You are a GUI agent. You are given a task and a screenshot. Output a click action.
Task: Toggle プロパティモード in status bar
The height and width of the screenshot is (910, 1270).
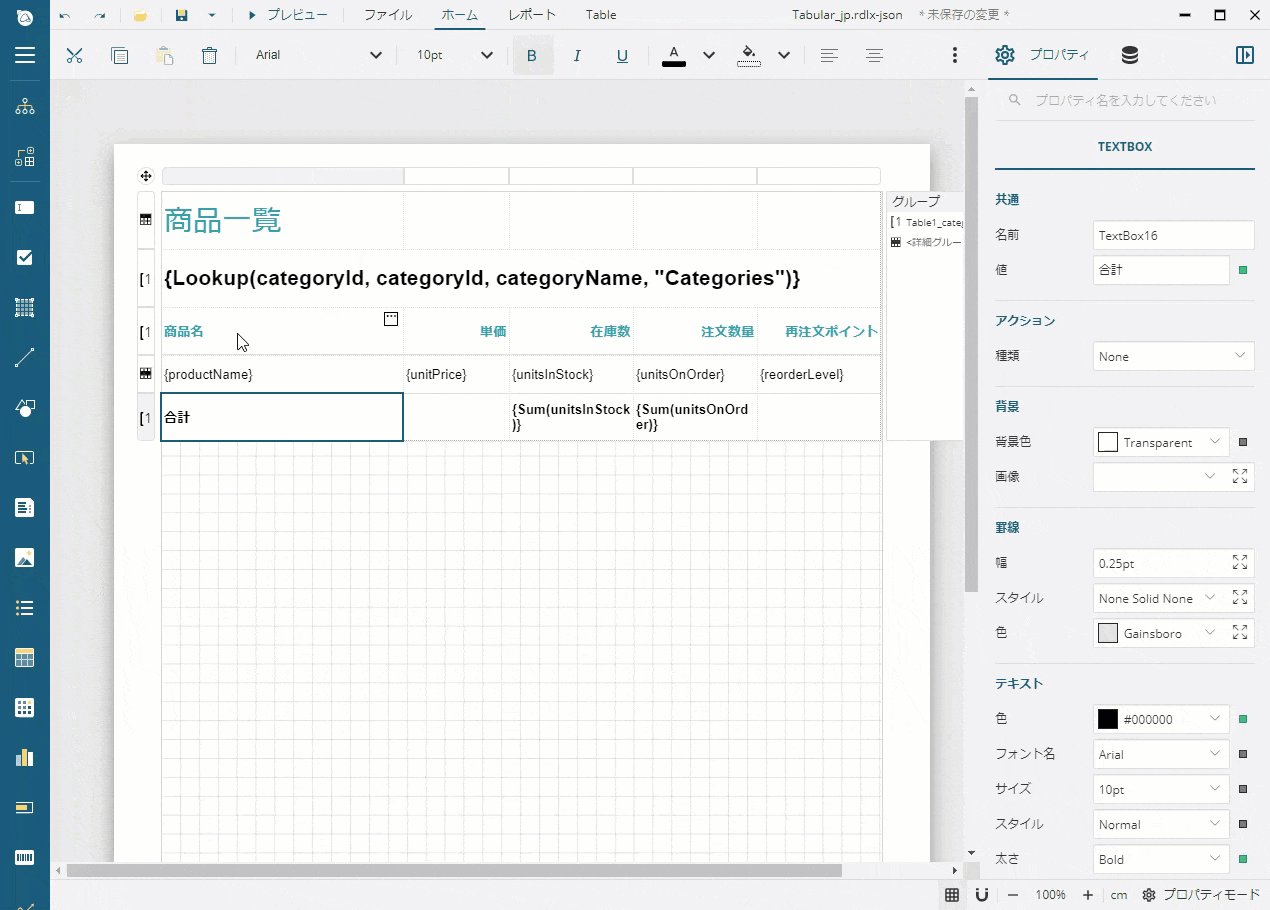pyautogui.click(x=1200, y=895)
